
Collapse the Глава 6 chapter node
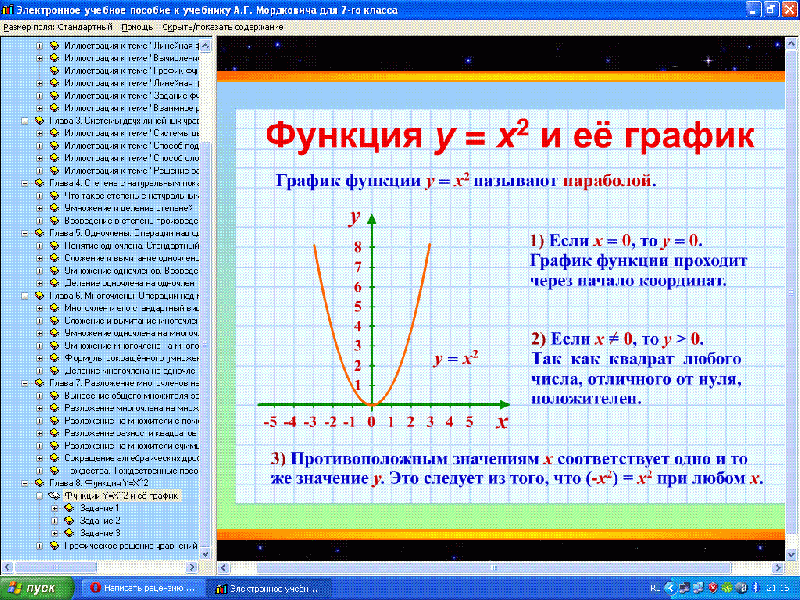[25, 296]
